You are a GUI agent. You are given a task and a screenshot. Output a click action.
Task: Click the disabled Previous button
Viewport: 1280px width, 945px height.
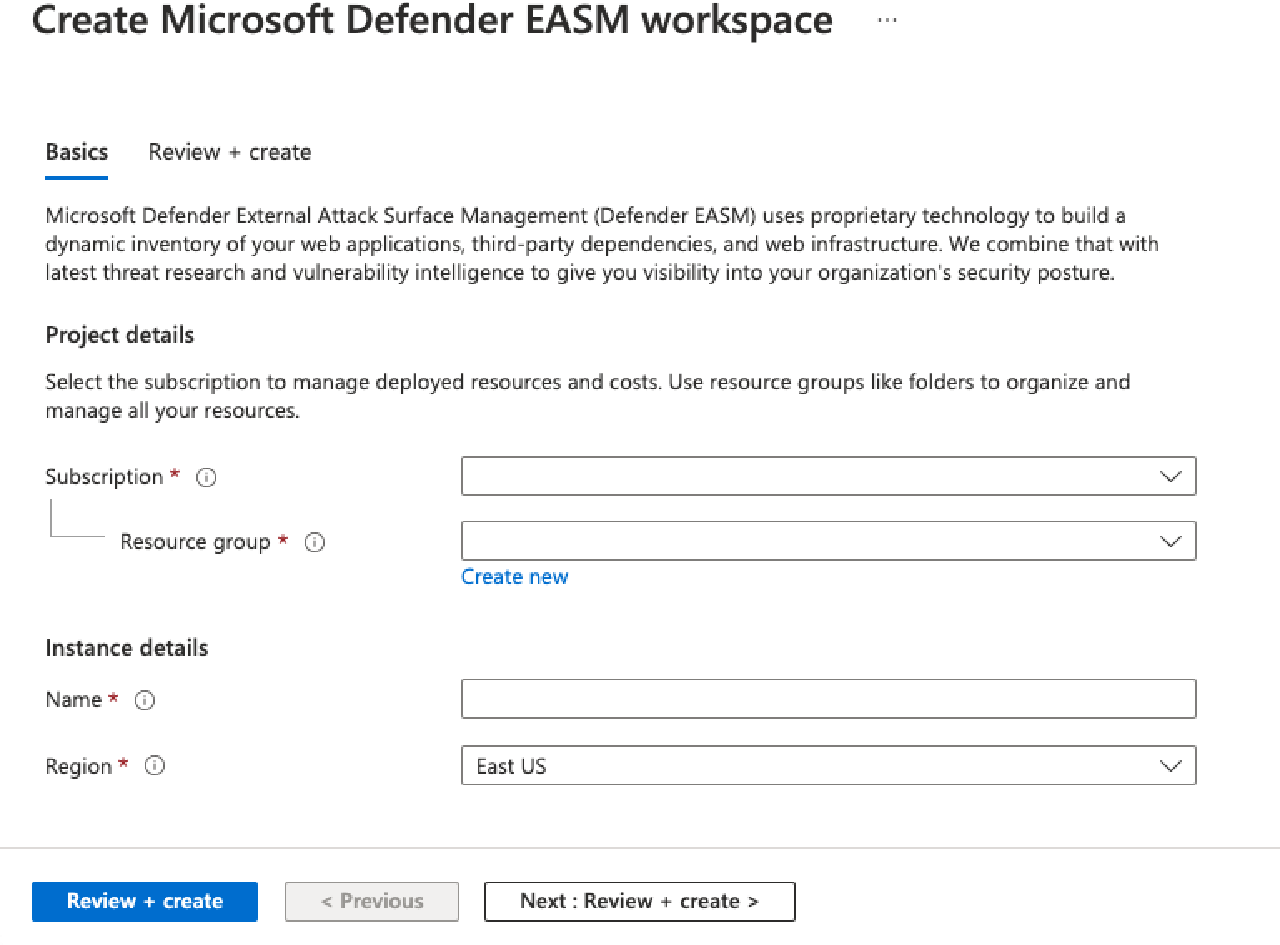pos(371,901)
